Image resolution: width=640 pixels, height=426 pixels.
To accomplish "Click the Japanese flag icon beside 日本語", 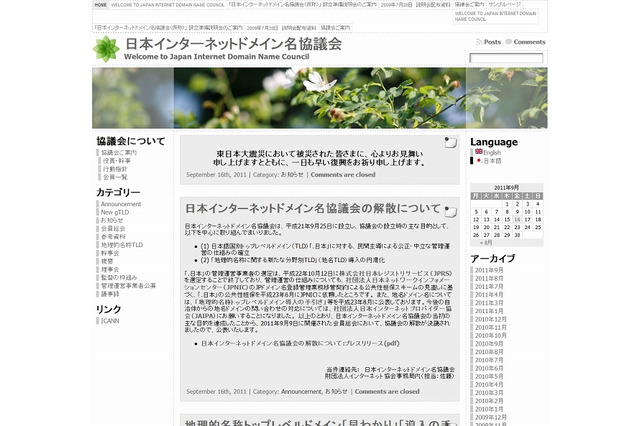I will click(479, 160).
